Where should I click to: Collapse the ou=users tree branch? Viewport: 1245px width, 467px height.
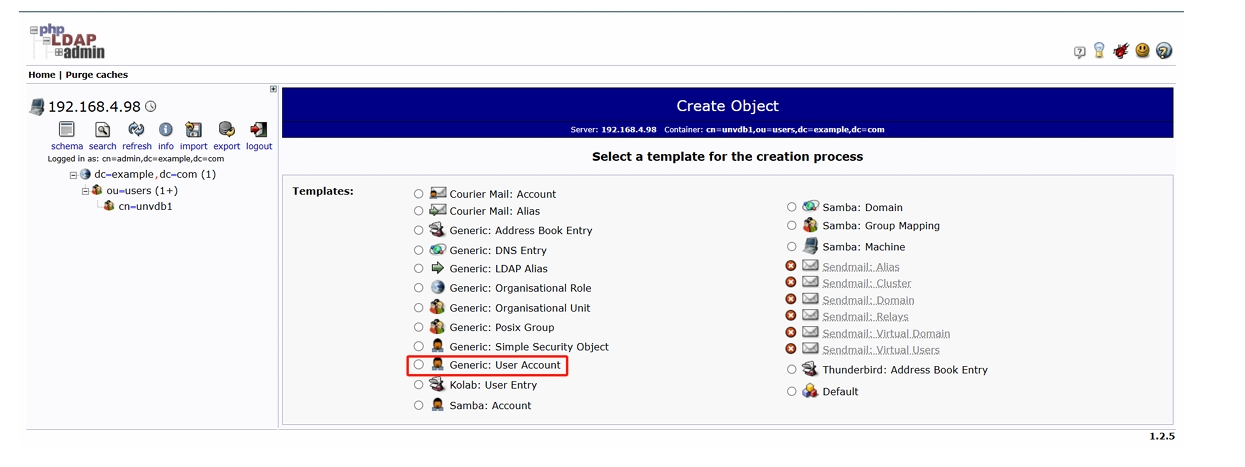tap(86, 191)
